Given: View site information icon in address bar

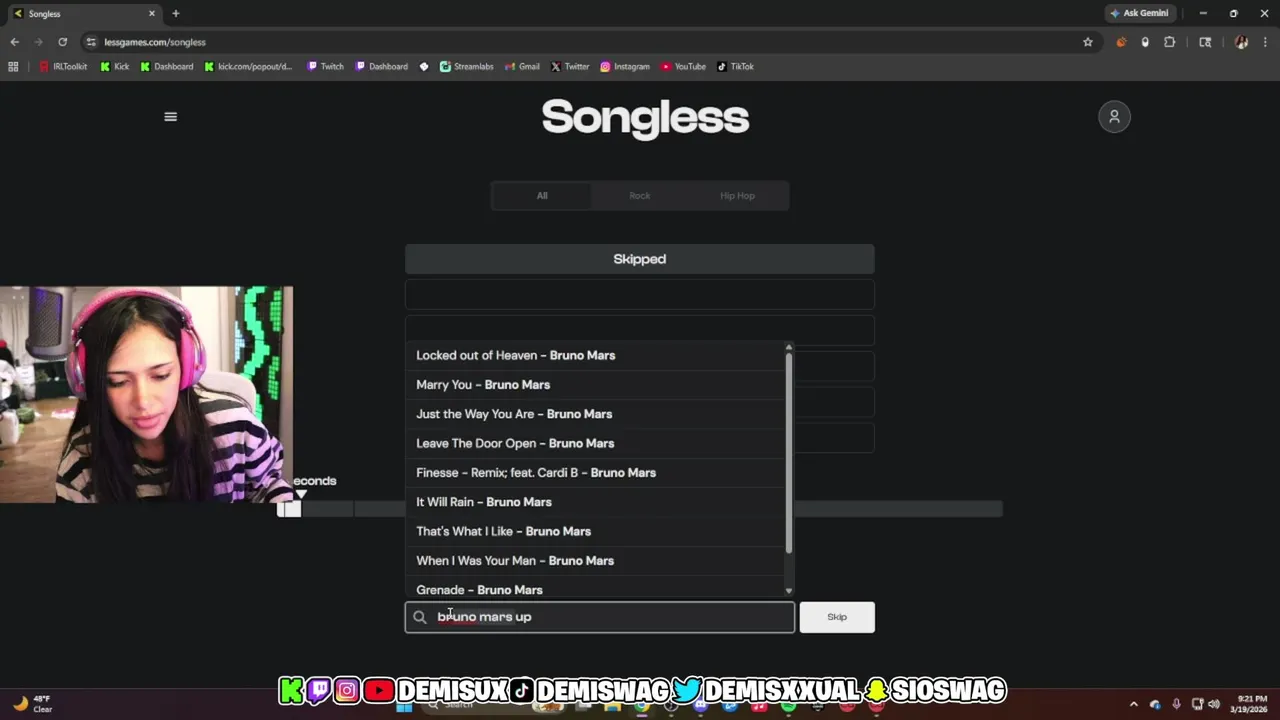Looking at the screenshot, I should (91, 42).
